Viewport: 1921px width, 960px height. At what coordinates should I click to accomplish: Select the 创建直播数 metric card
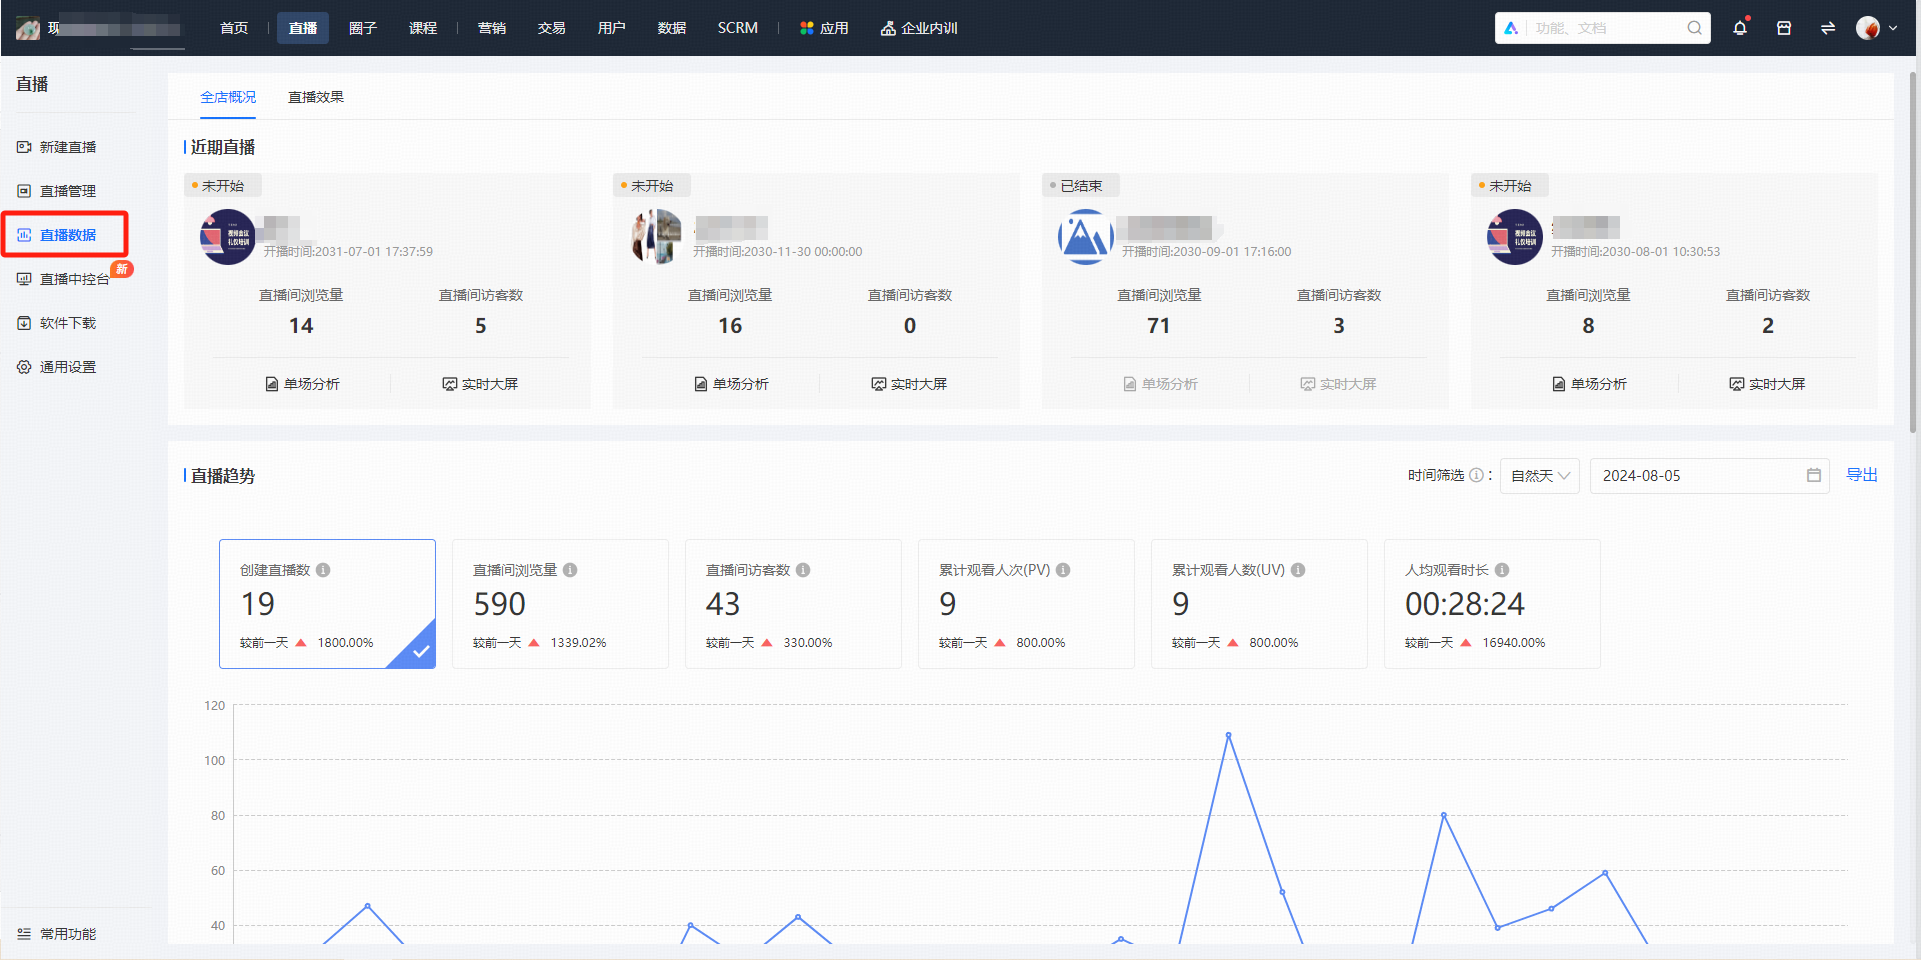pos(327,604)
